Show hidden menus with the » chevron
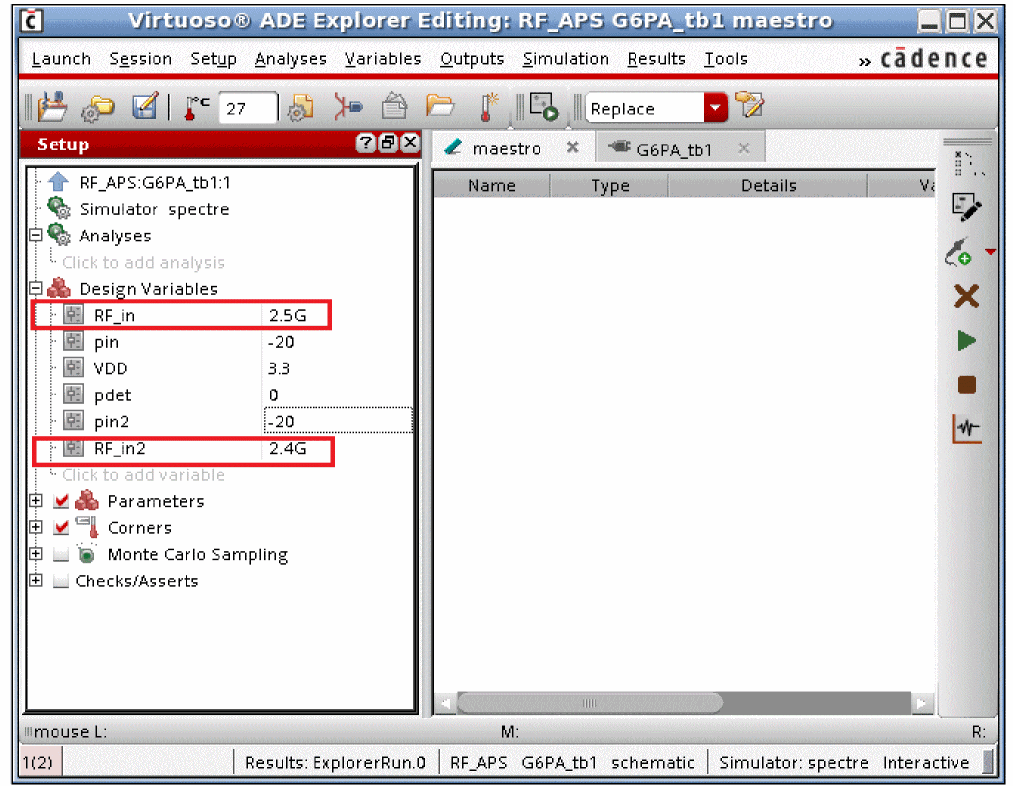This screenshot has height=786, width=1013. coord(864,61)
